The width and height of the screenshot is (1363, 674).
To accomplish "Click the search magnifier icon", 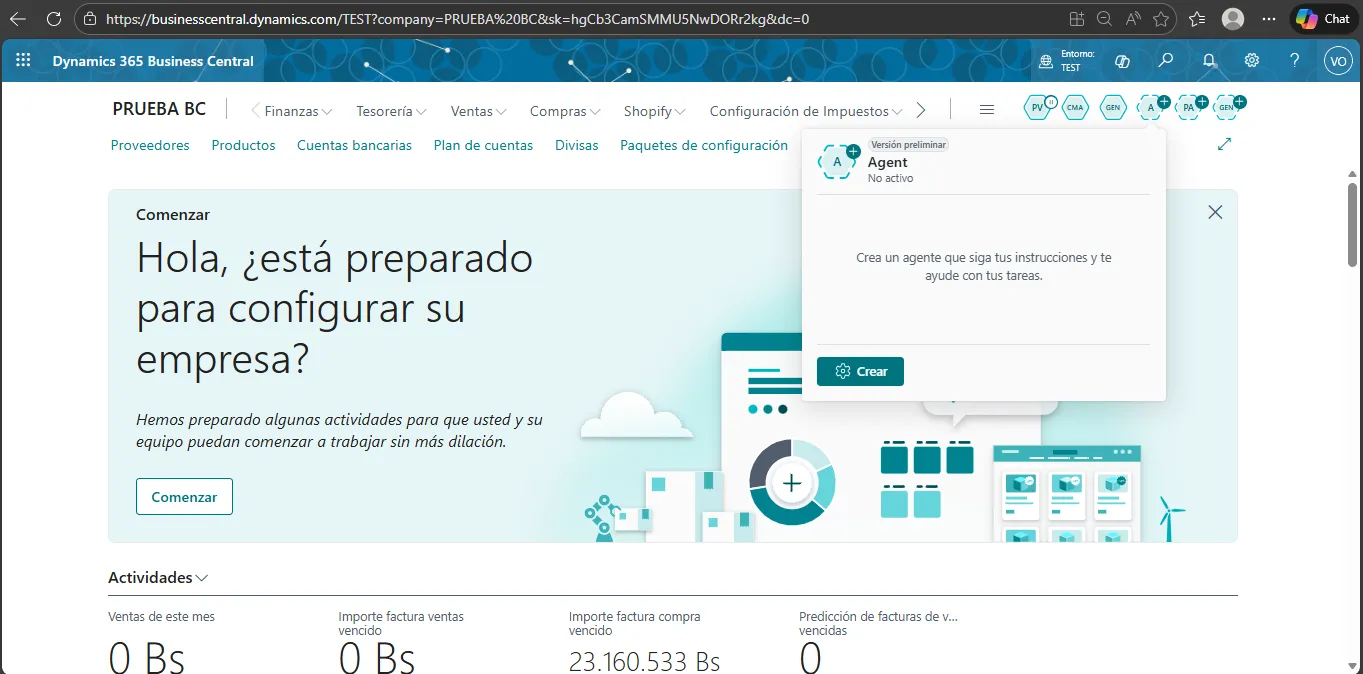I will tap(1165, 61).
